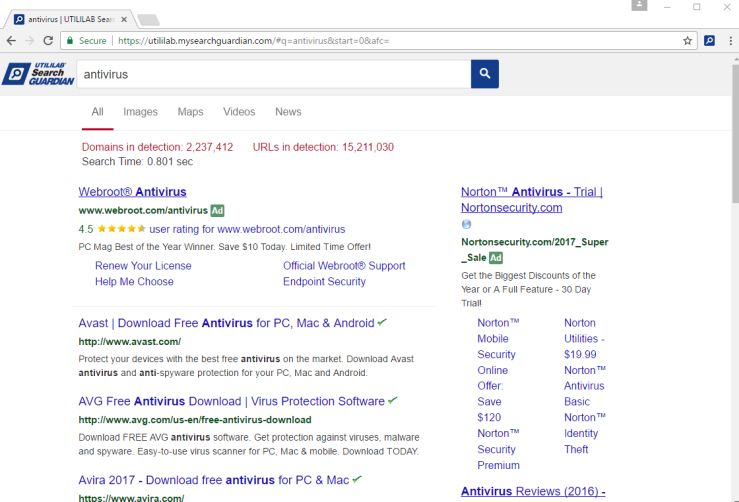The image size is (739, 502).
Task: Select the All results tab
Action: click(98, 112)
